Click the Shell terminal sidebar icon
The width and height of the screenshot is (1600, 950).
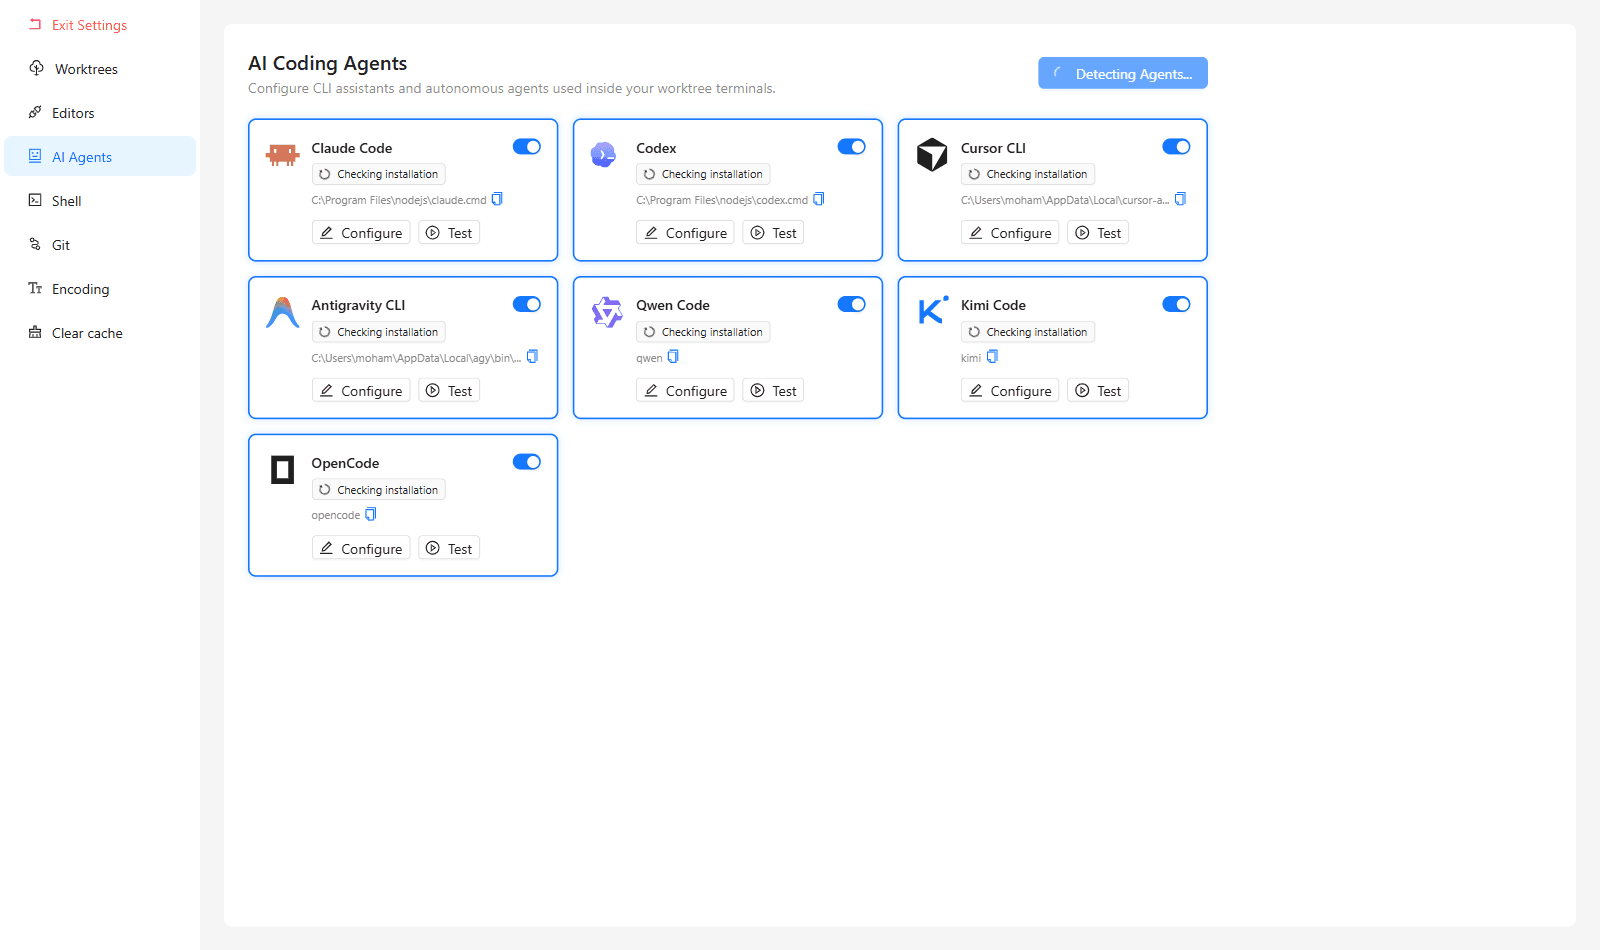35,200
